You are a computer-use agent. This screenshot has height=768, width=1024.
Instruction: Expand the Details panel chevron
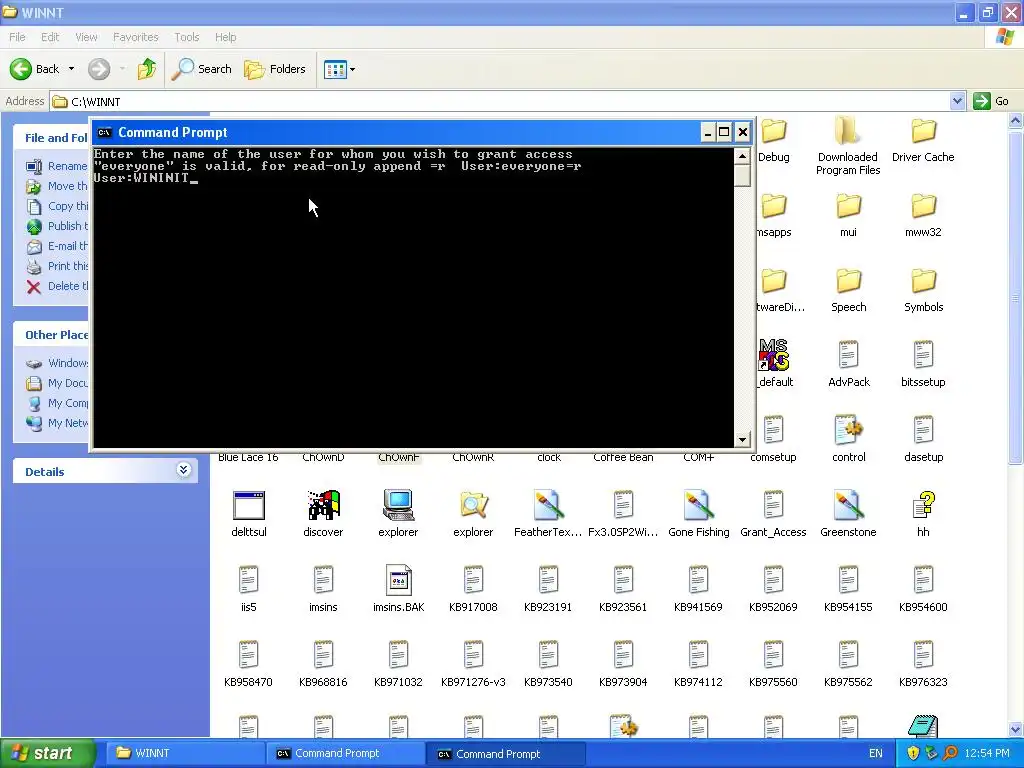coord(184,470)
